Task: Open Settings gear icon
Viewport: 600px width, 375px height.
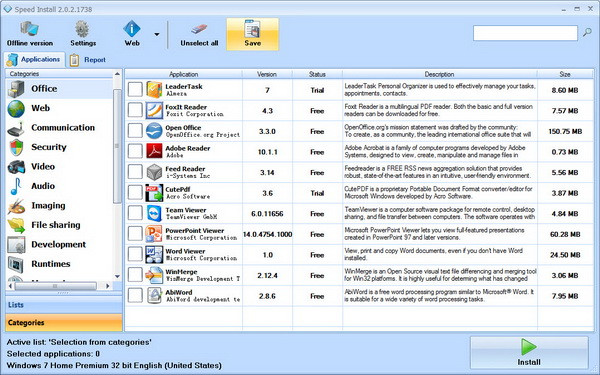Action: coord(82,29)
